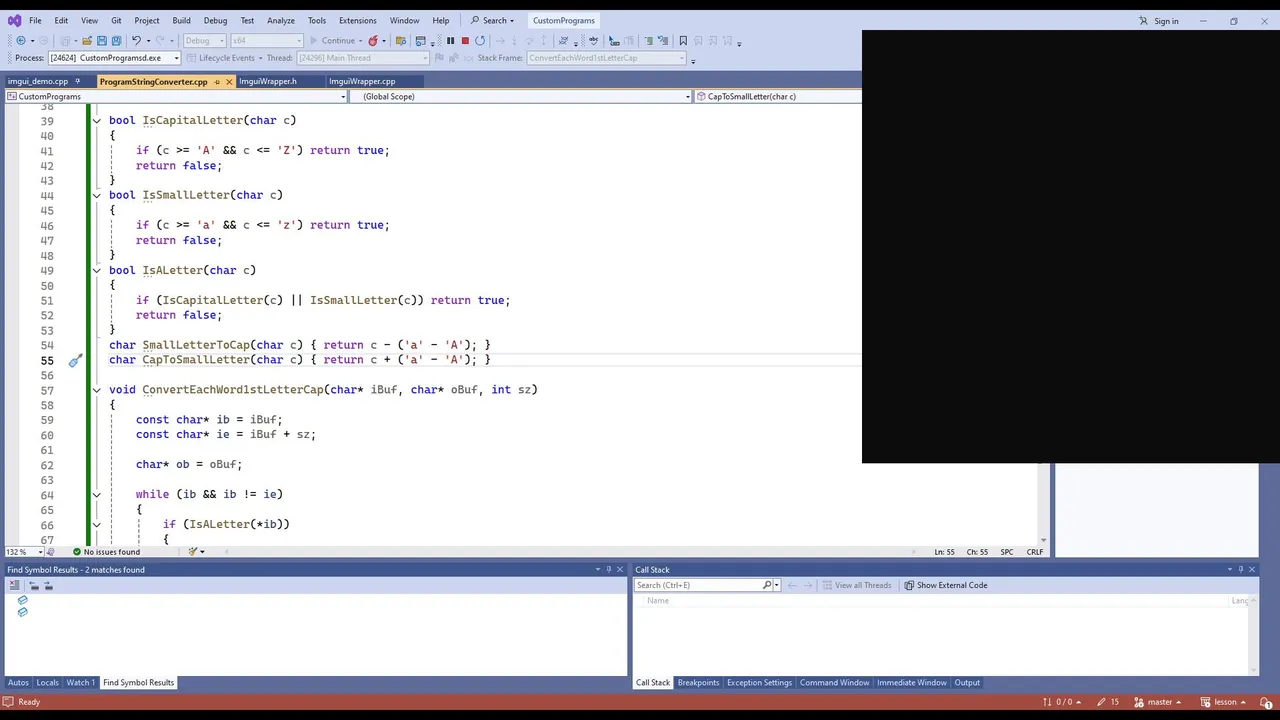Viewport: 1280px width, 720px height.
Task: Close the Call Stack panel
Action: [x=1252, y=569]
